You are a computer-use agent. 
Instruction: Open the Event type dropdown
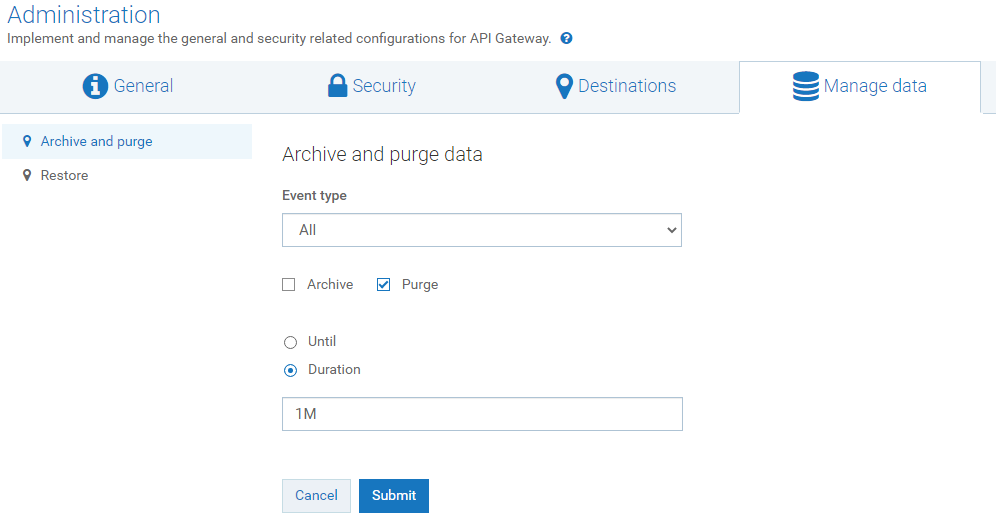[x=481, y=230]
